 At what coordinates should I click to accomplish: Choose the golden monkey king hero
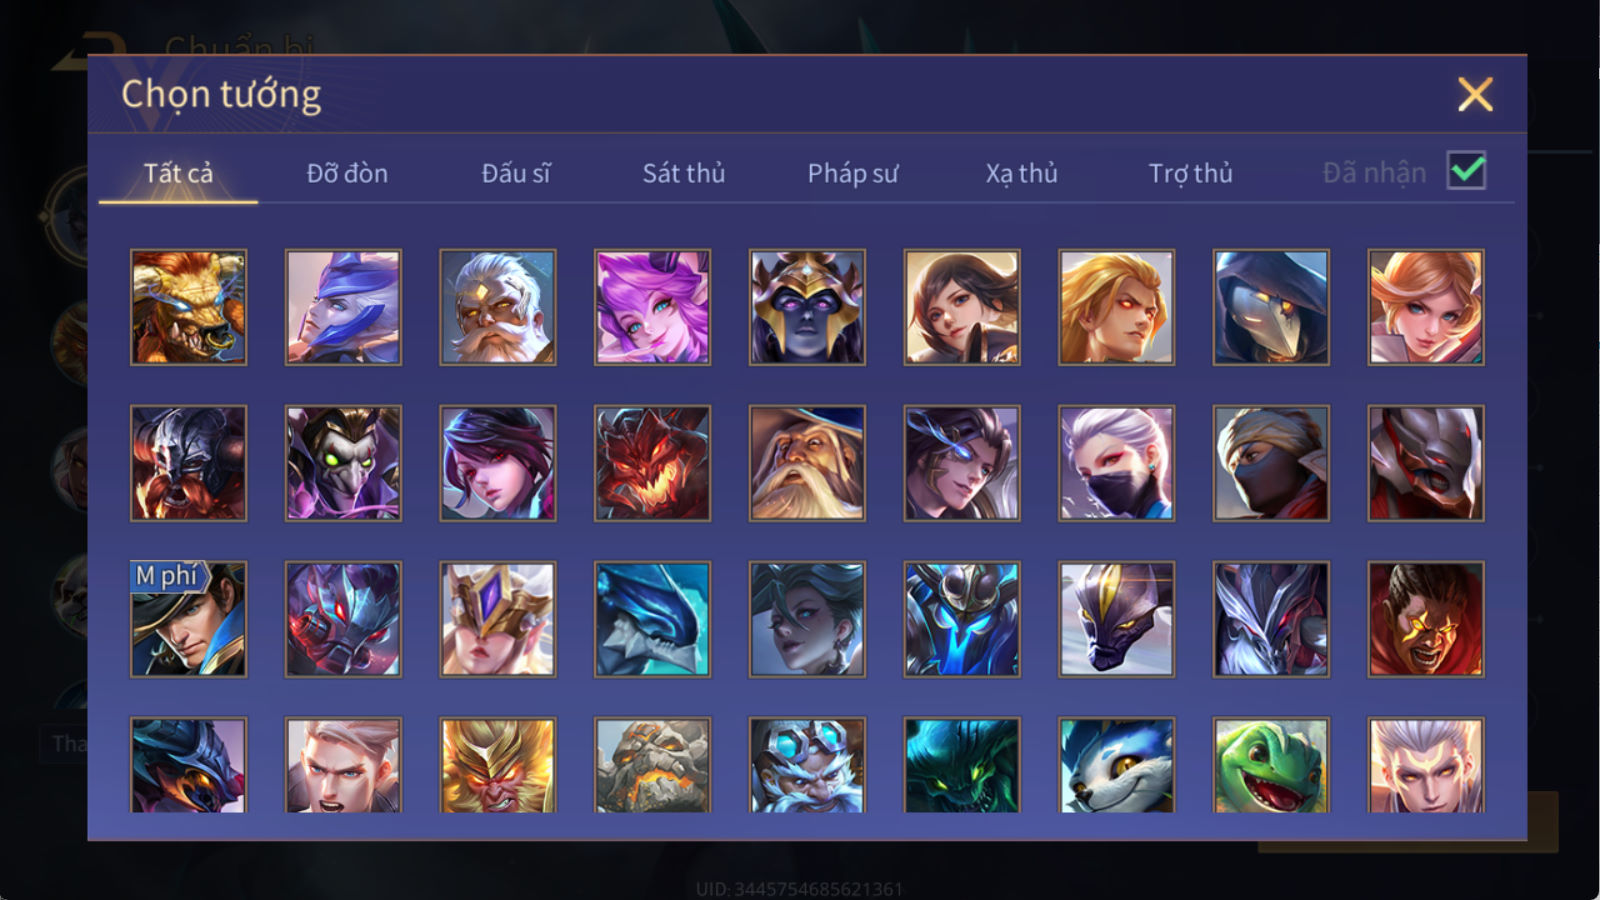pyautogui.click(x=497, y=765)
